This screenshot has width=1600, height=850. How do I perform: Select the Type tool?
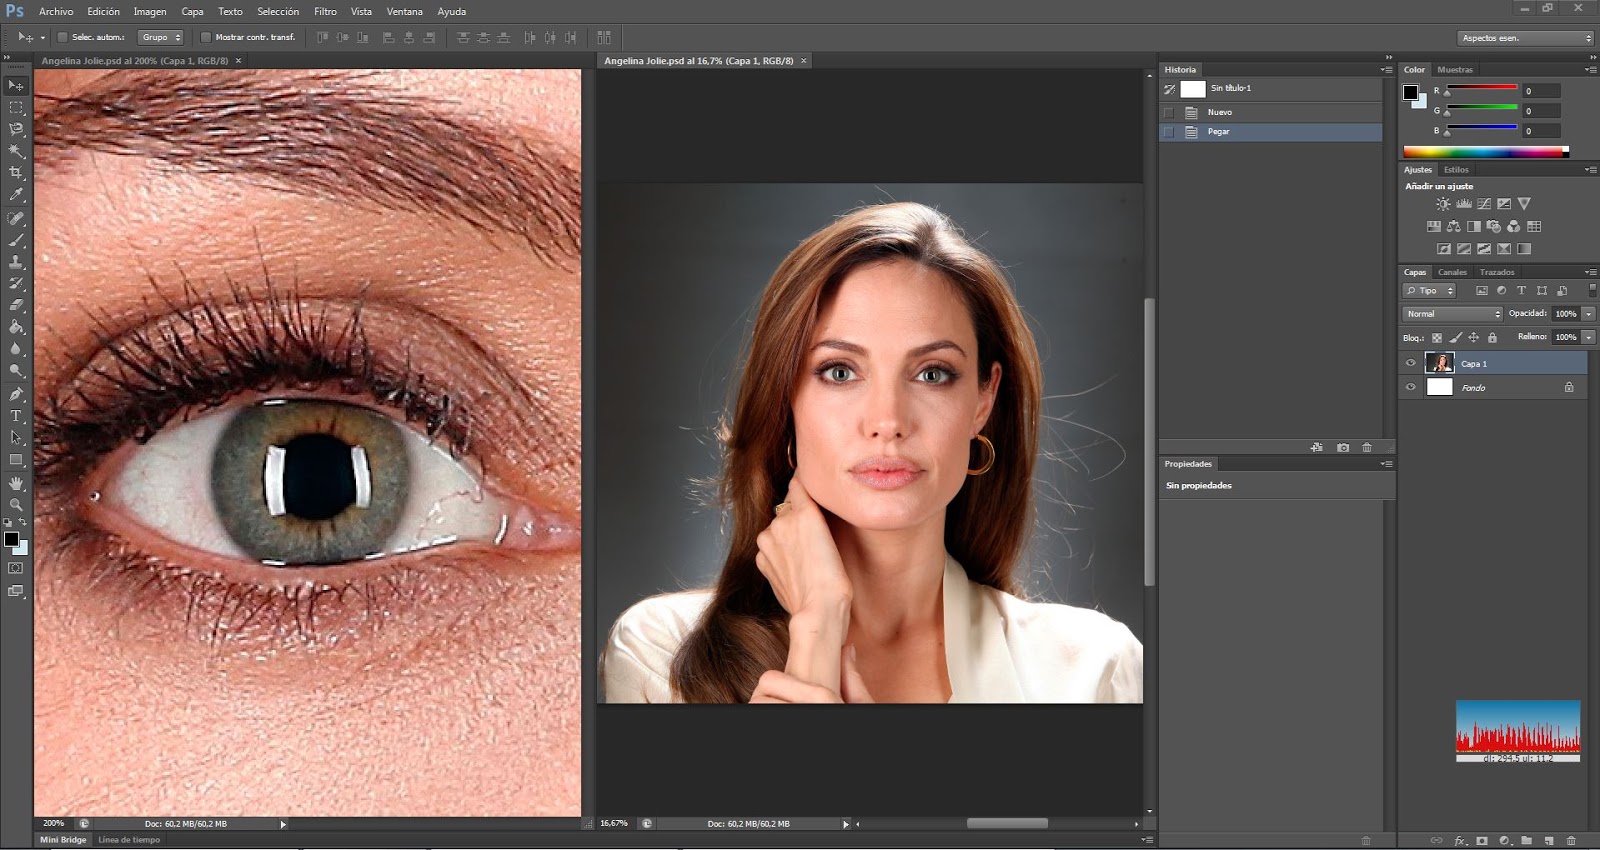pyautogui.click(x=16, y=416)
